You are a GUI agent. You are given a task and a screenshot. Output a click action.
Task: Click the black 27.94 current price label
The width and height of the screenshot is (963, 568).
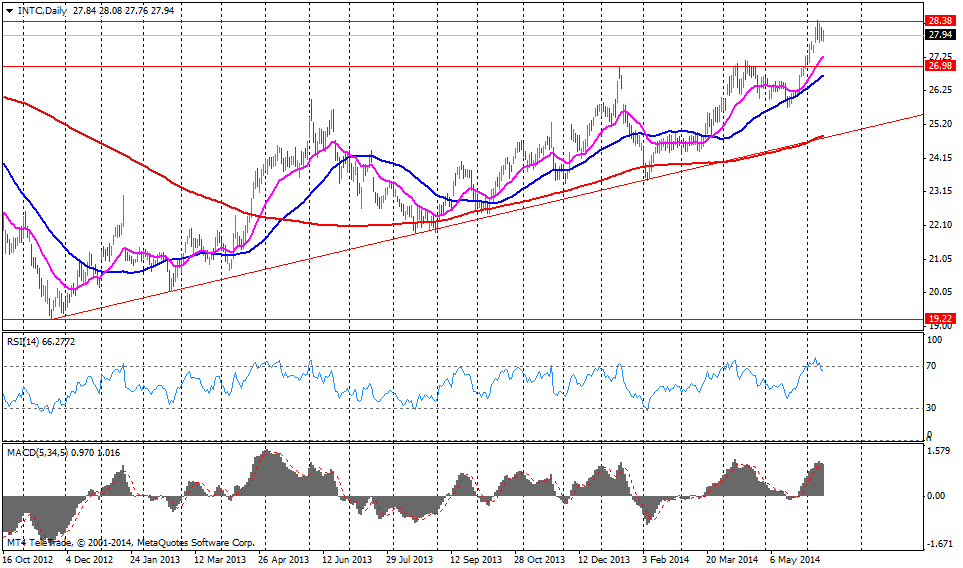pyautogui.click(x=939, y=34)
